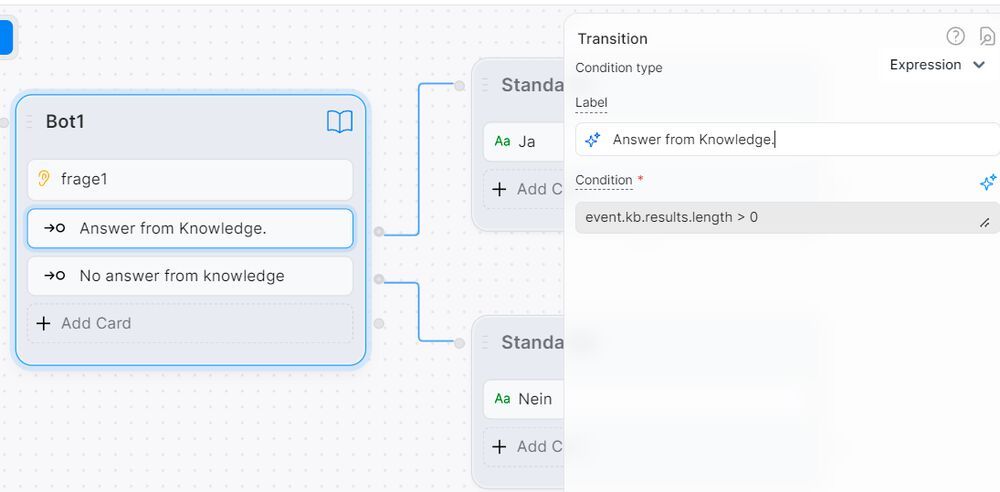This screenshot has width=1000, height=492.
Task: Click the AI sparkle icon in Label field
Action: click(x=592, y=140)
